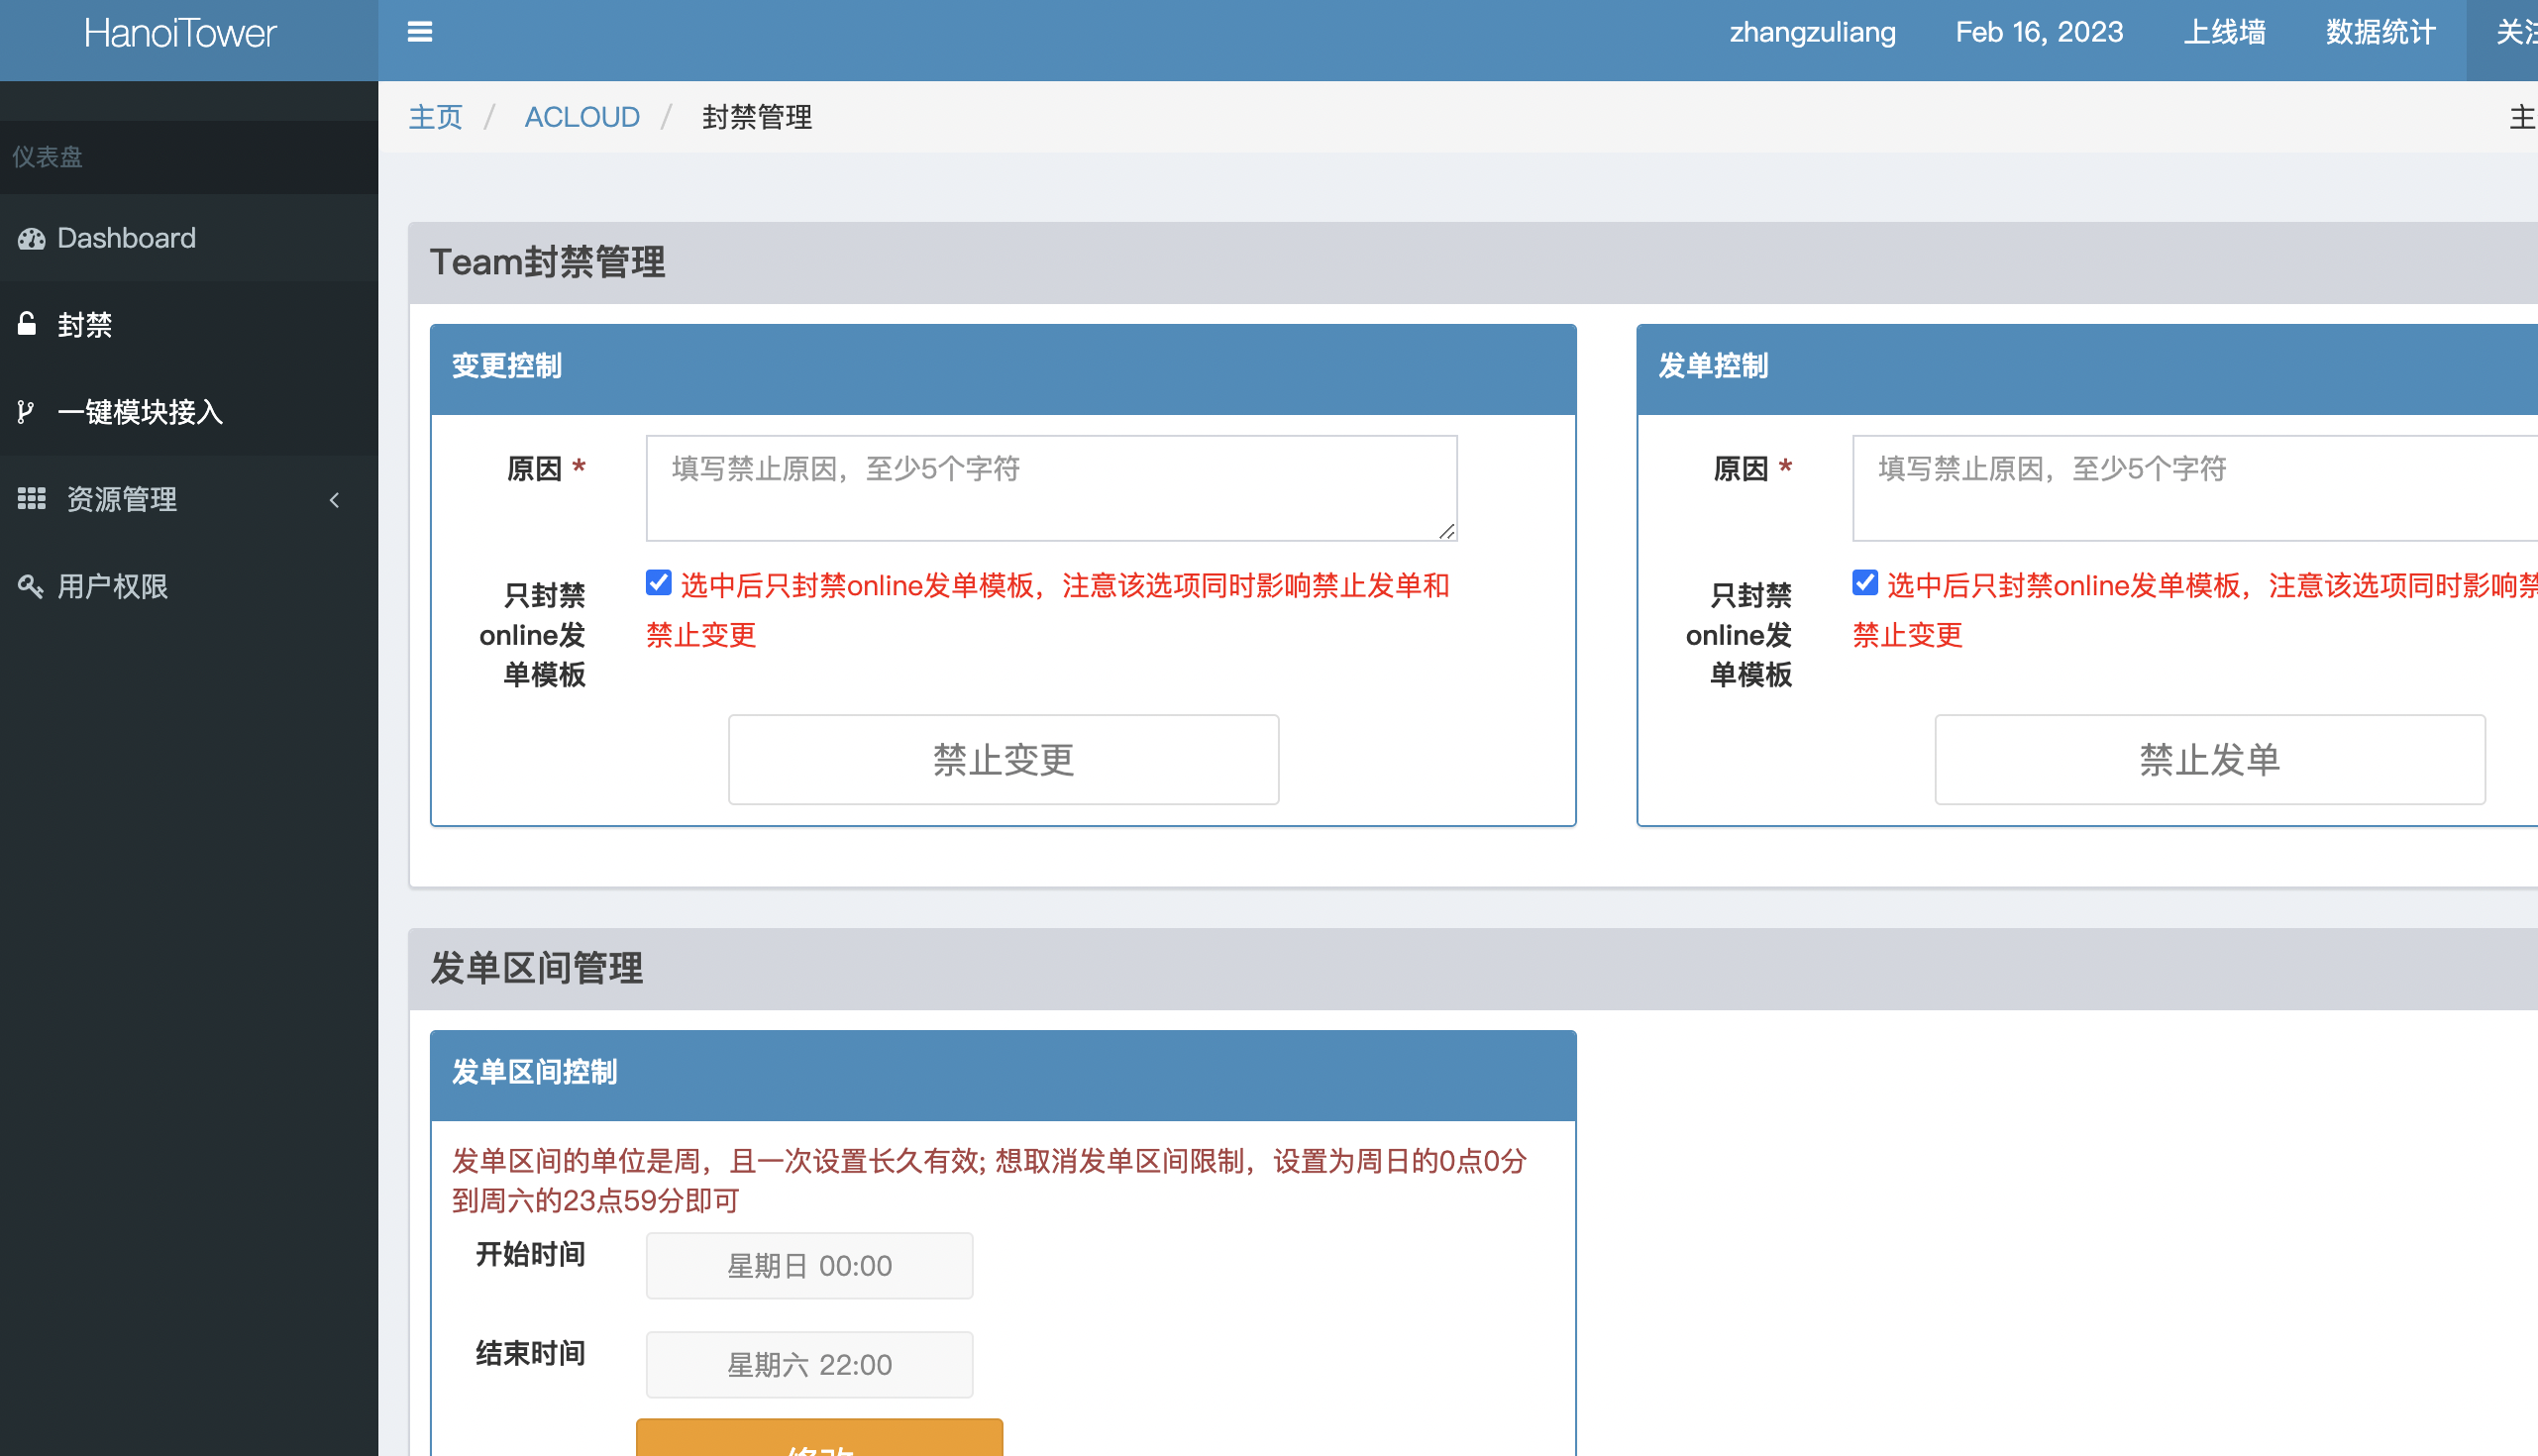Image resolution: width=2538 pixels, height=1456 pixels.
Task: Go to 主页 breadcrumb link
Action: [436, 117]
